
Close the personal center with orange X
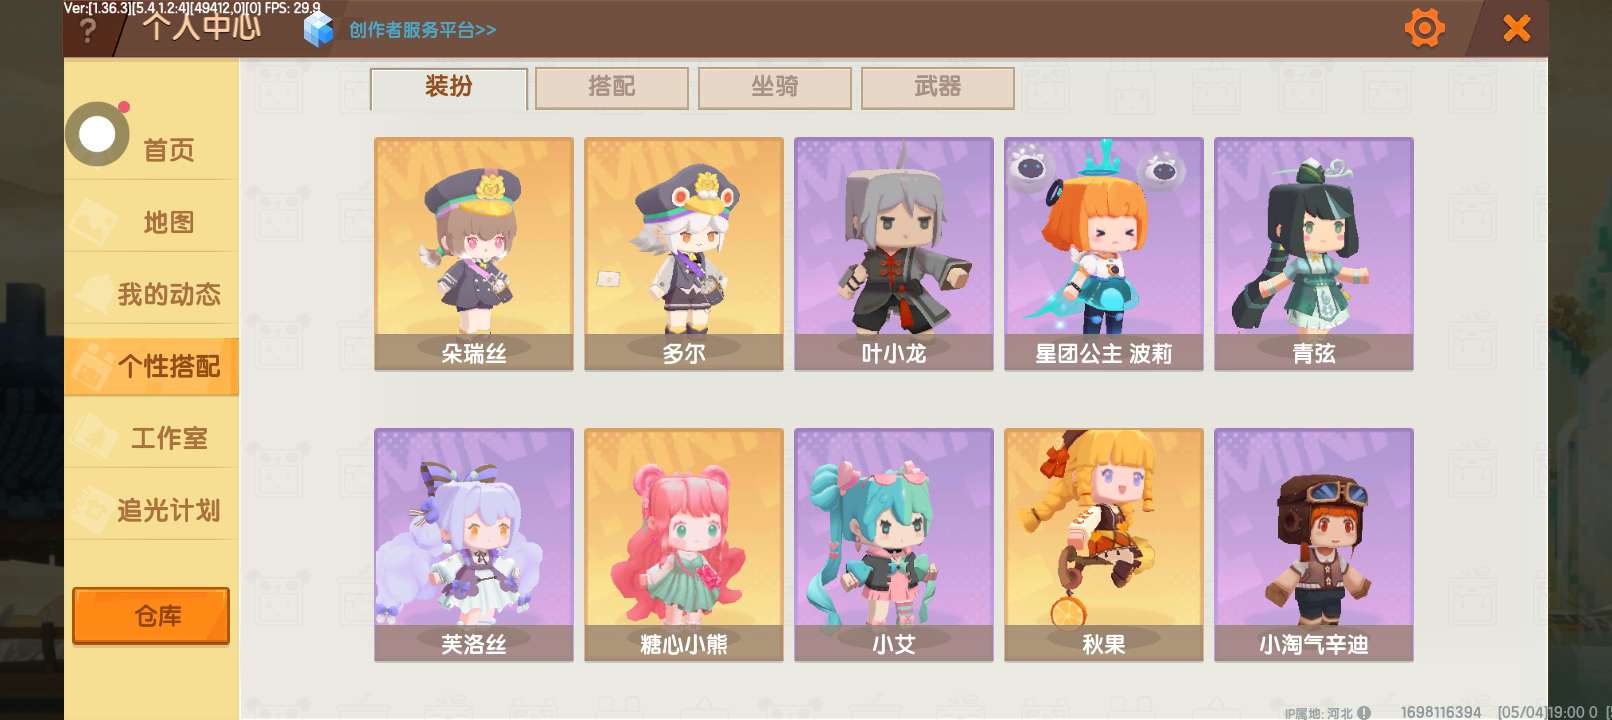[1517, 28]
